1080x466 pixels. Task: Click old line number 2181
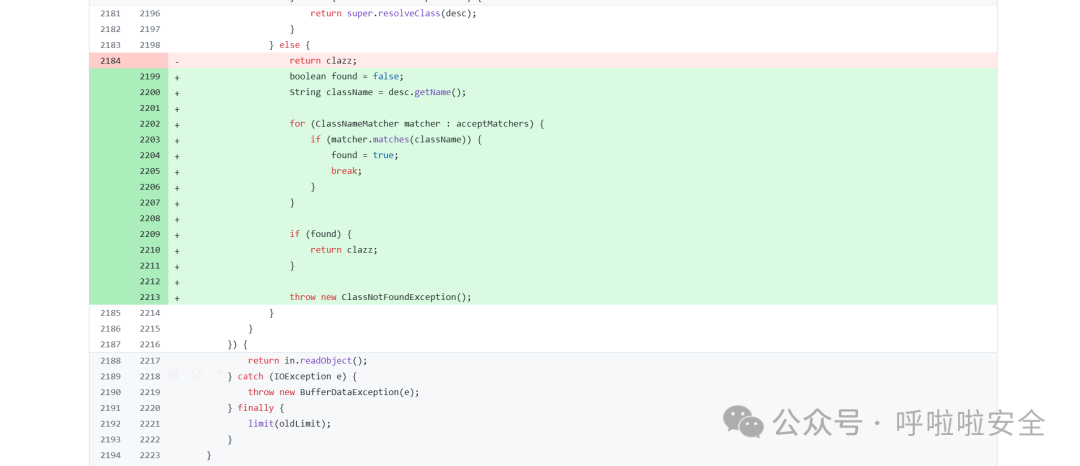tap(110, 13)
